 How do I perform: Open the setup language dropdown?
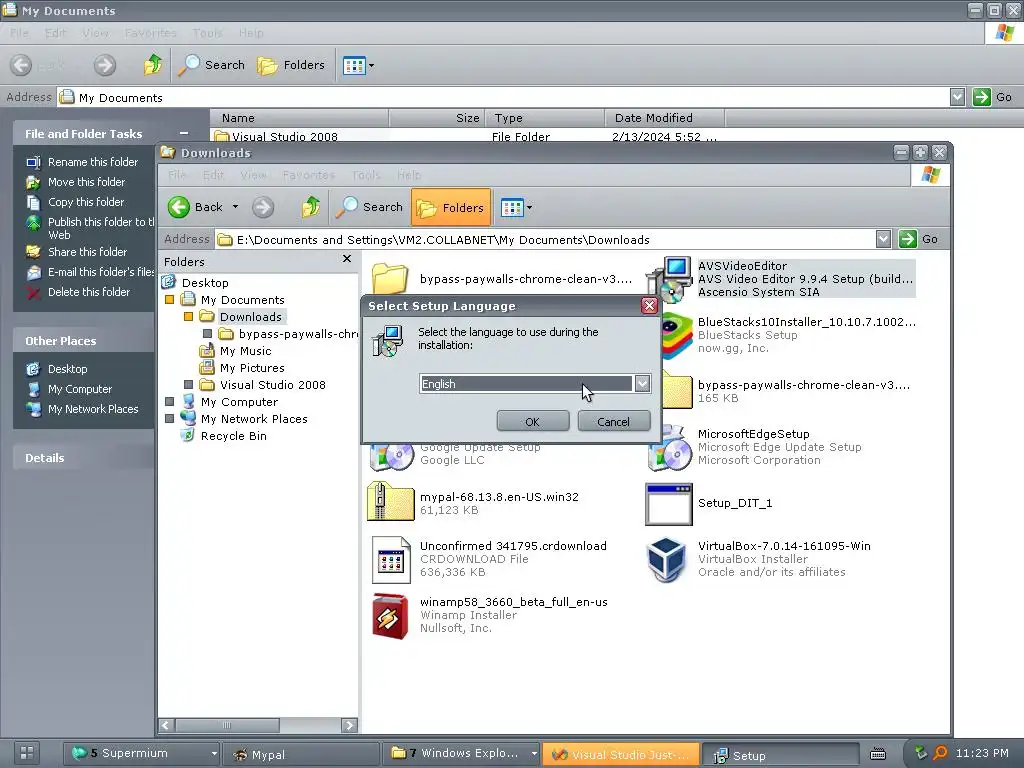(x=642, y=384)
